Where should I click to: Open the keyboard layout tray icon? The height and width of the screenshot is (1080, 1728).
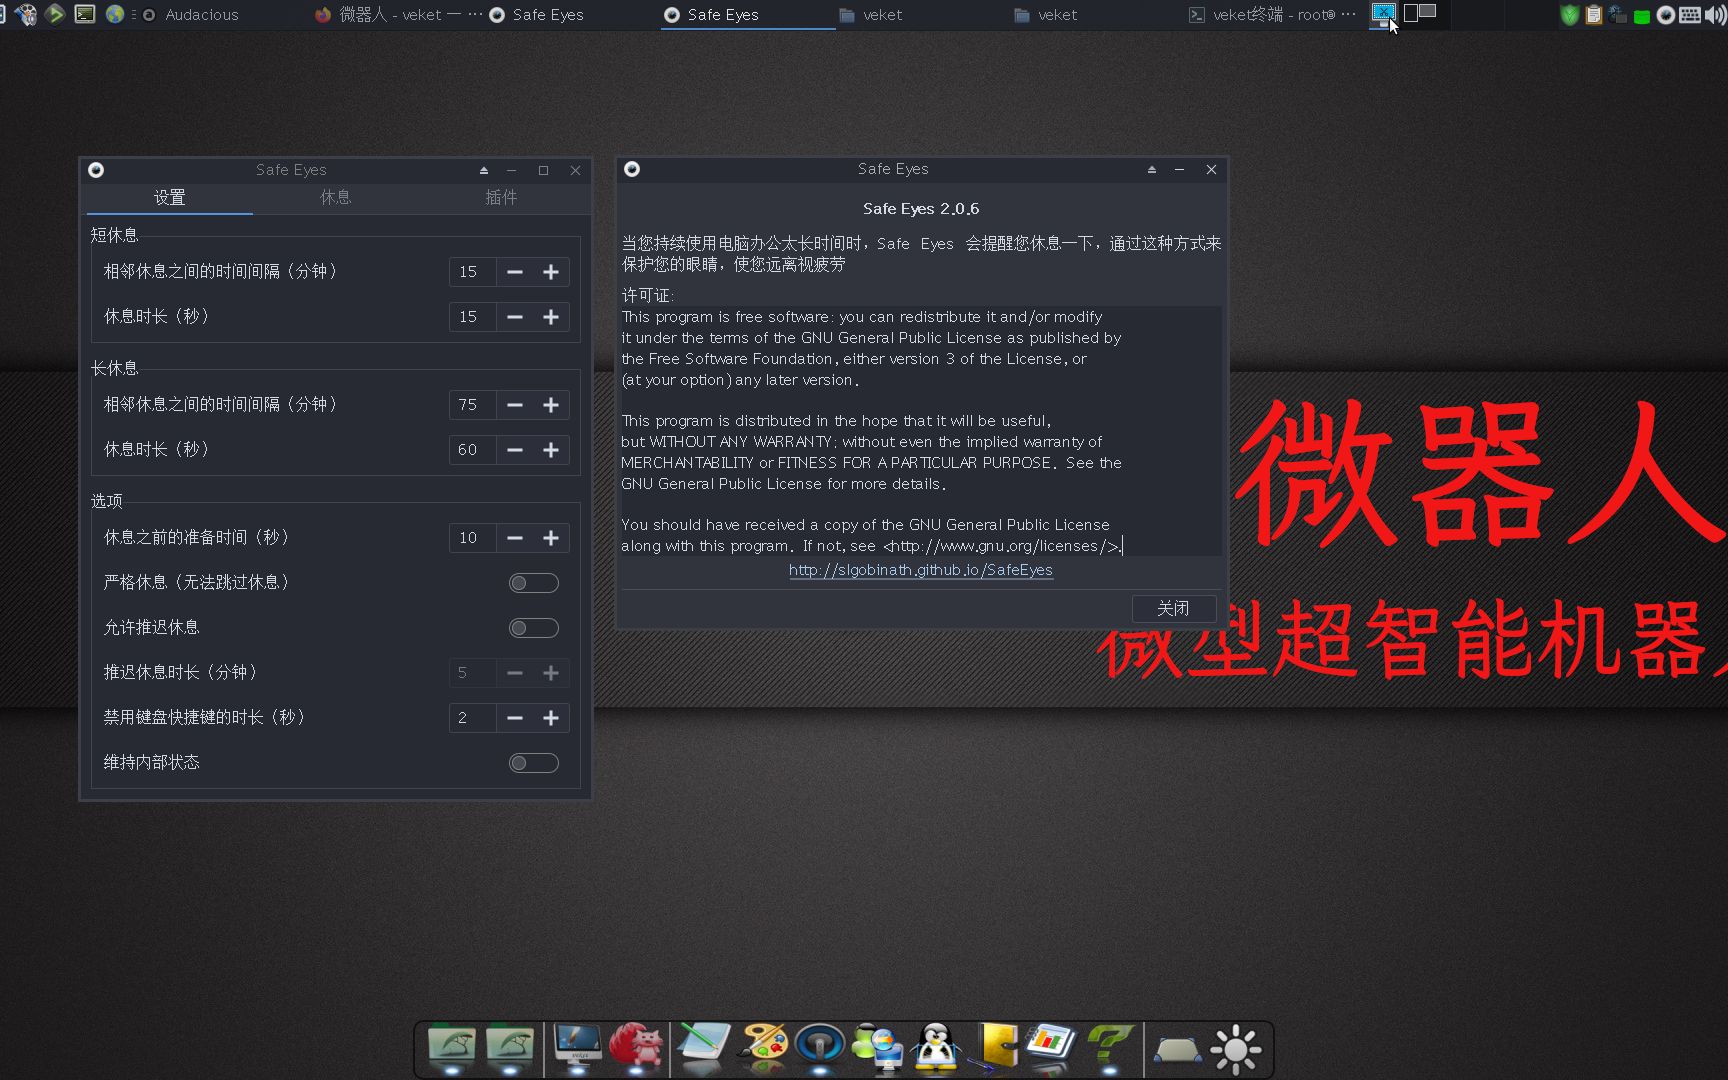1690,15
